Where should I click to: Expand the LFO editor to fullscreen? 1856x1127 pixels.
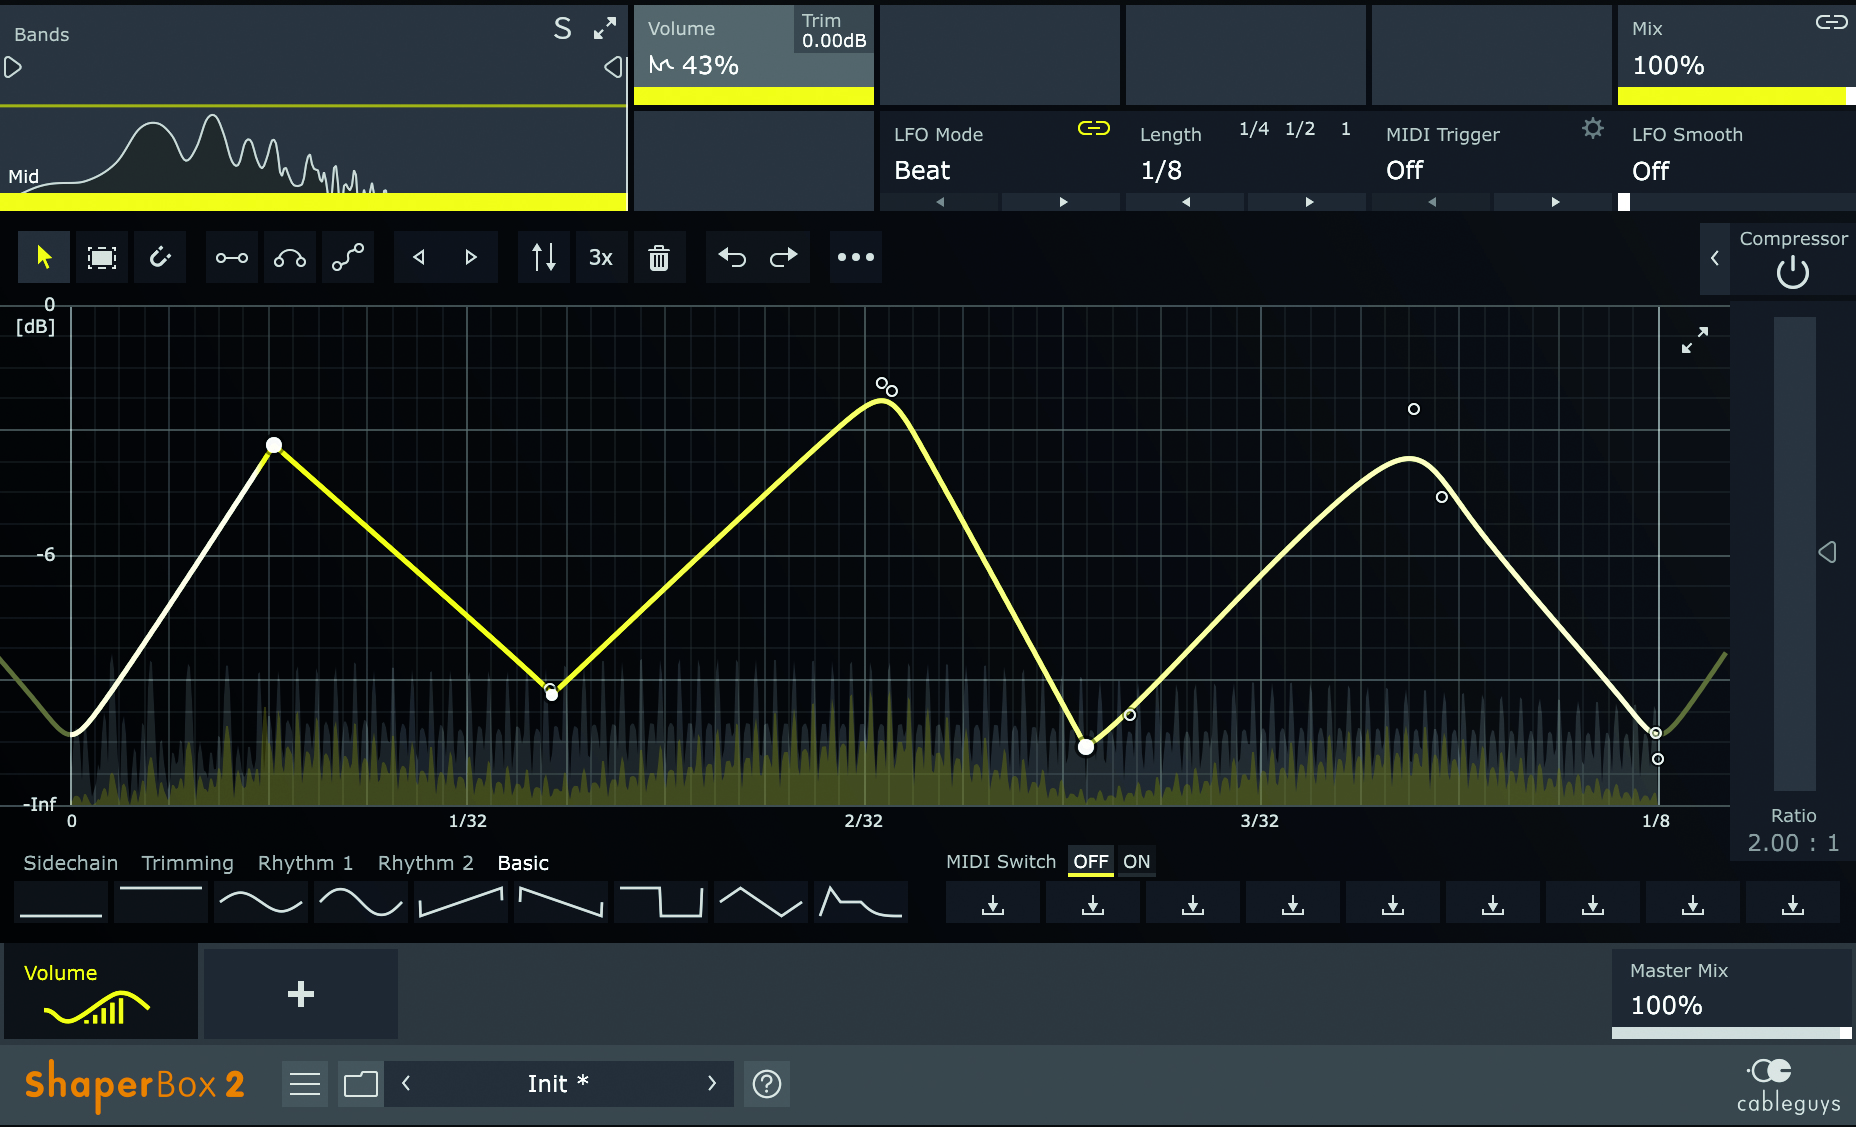point(1695,340)
